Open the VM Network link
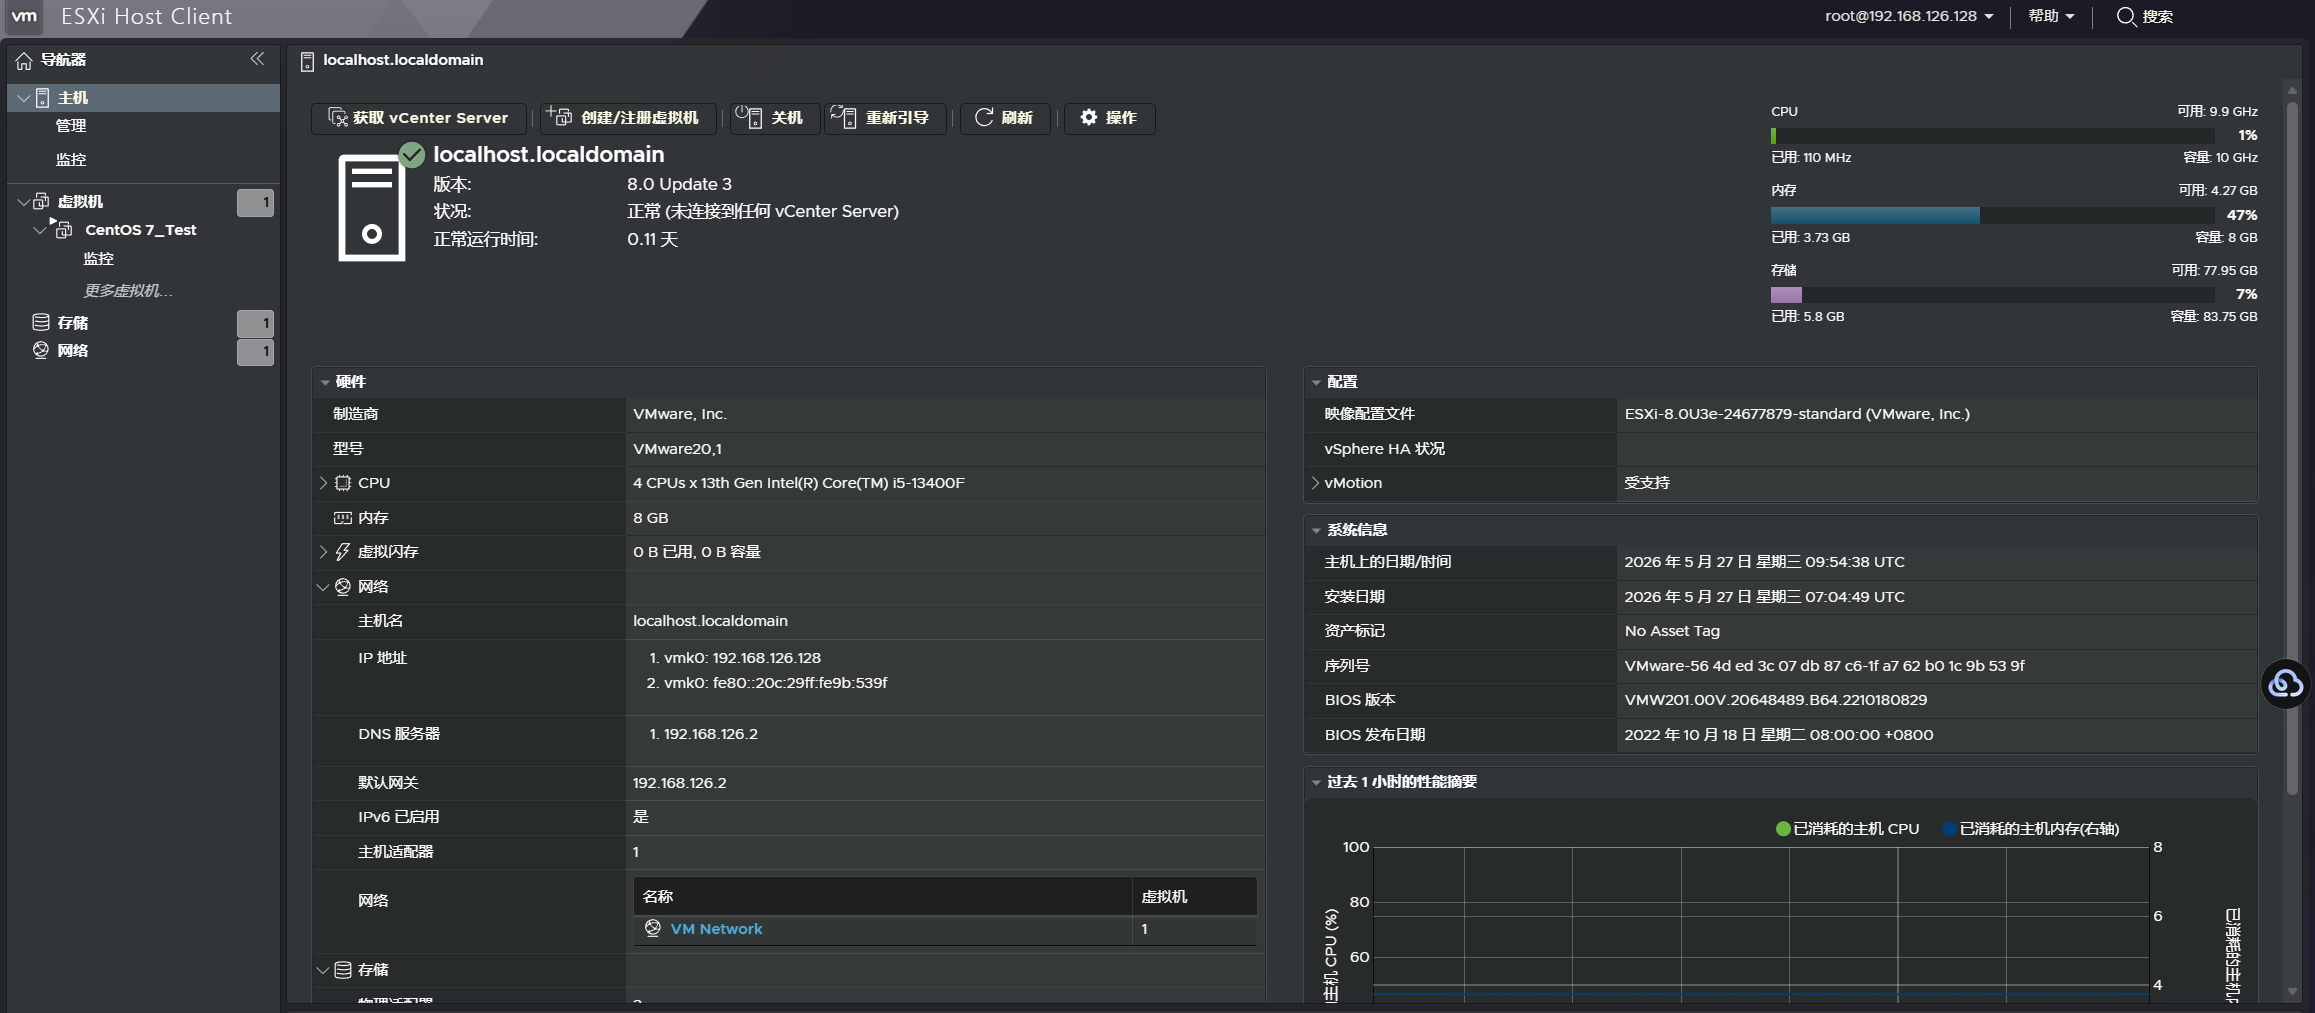This screenshot has height=1013, width=2315. click(x=716, y=929)
